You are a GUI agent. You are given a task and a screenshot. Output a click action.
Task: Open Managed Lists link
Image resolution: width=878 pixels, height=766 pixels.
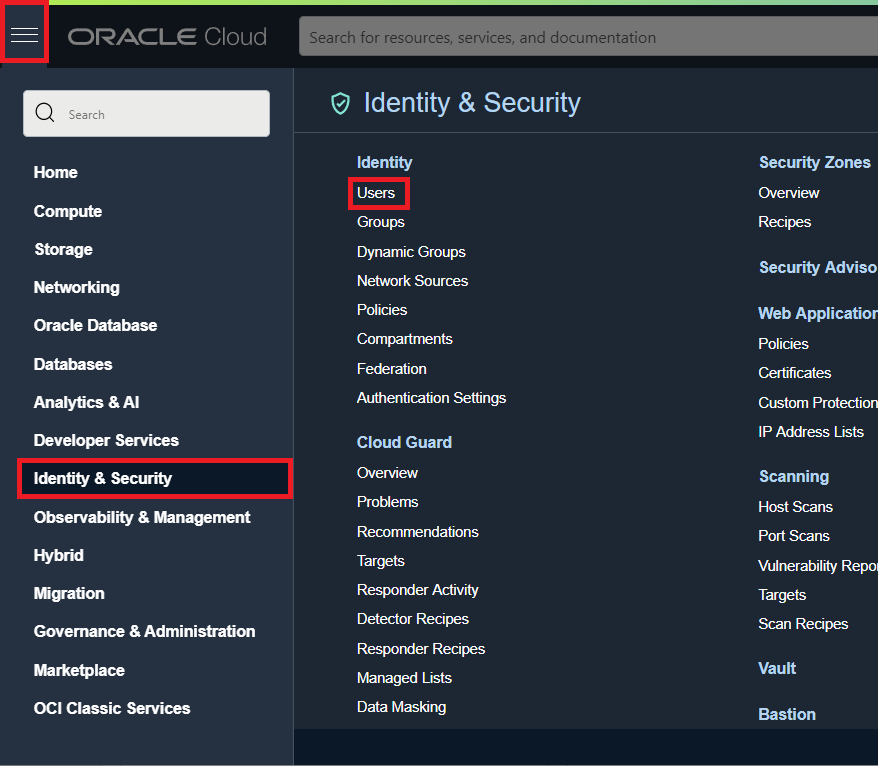click(404, 678)
